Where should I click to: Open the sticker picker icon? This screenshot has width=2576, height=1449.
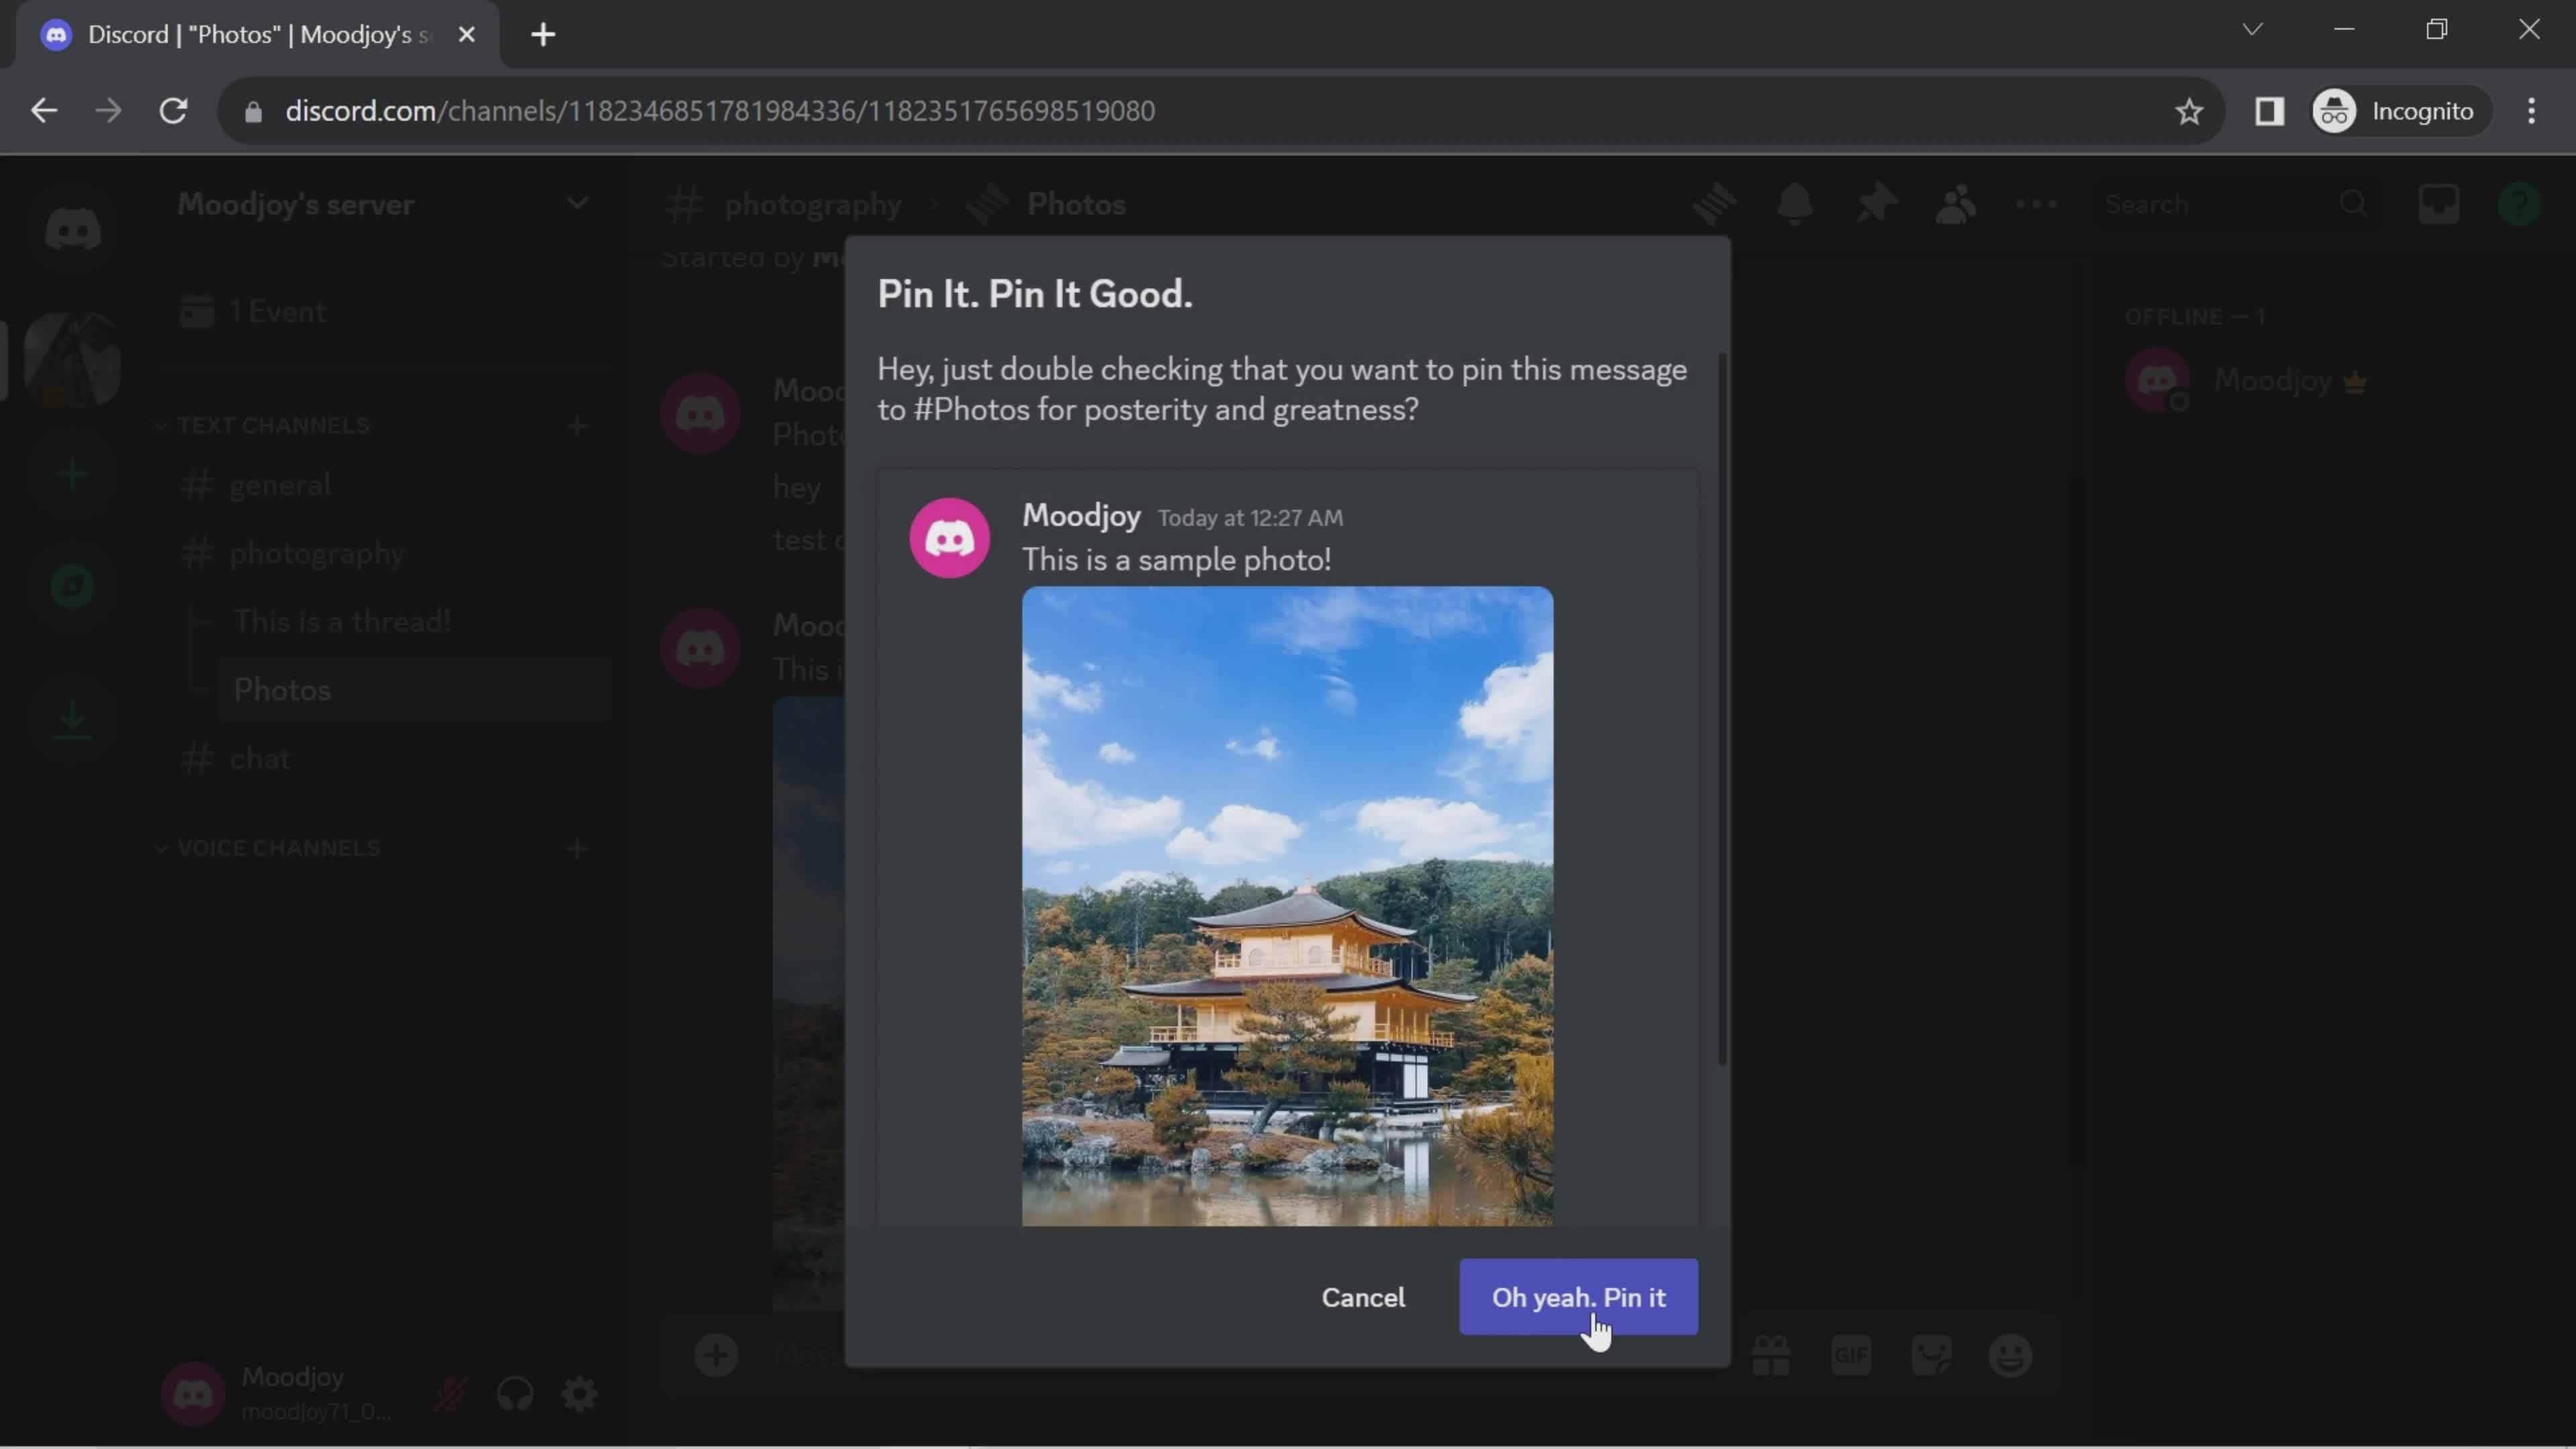tap(1931, 1356)
